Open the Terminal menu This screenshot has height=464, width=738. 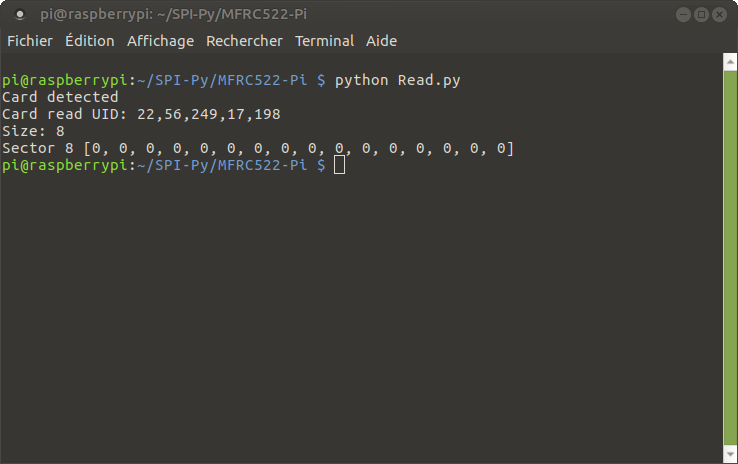(324, 41)
